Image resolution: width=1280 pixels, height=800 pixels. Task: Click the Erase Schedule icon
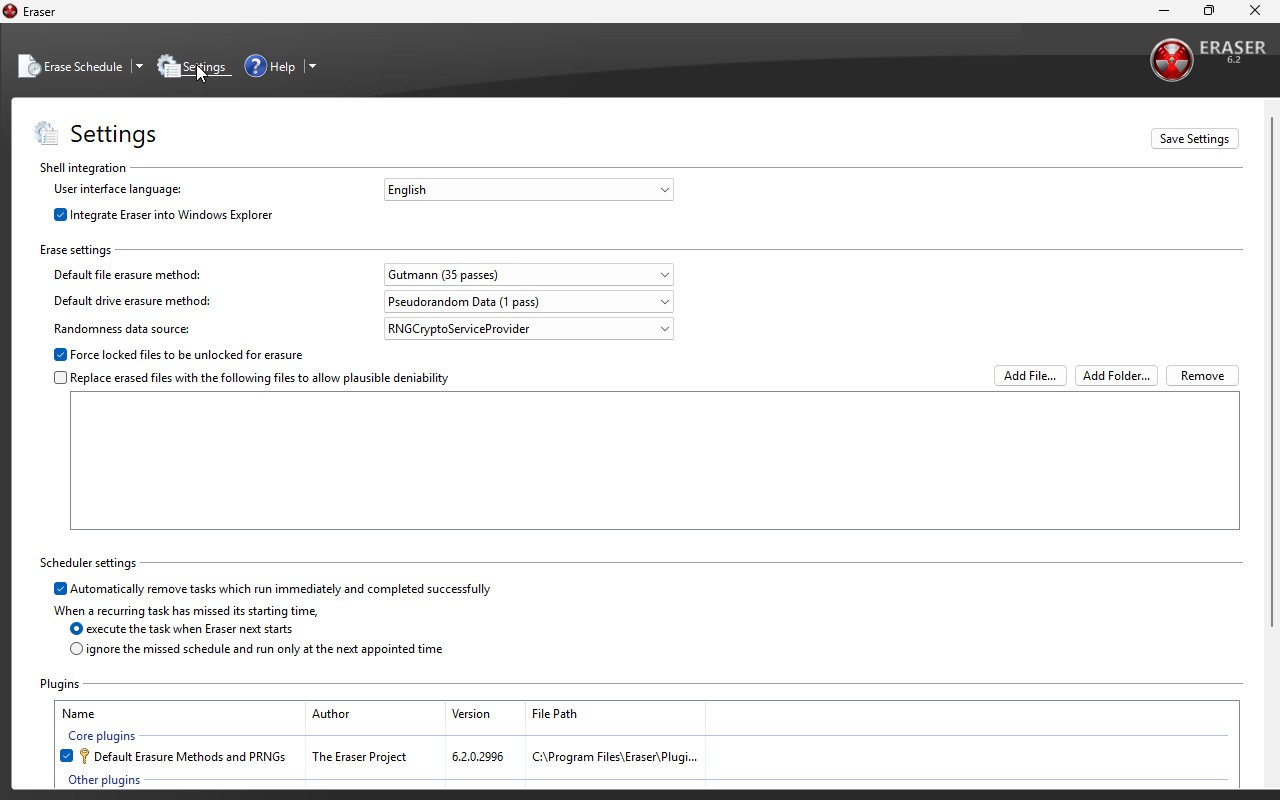29,67
